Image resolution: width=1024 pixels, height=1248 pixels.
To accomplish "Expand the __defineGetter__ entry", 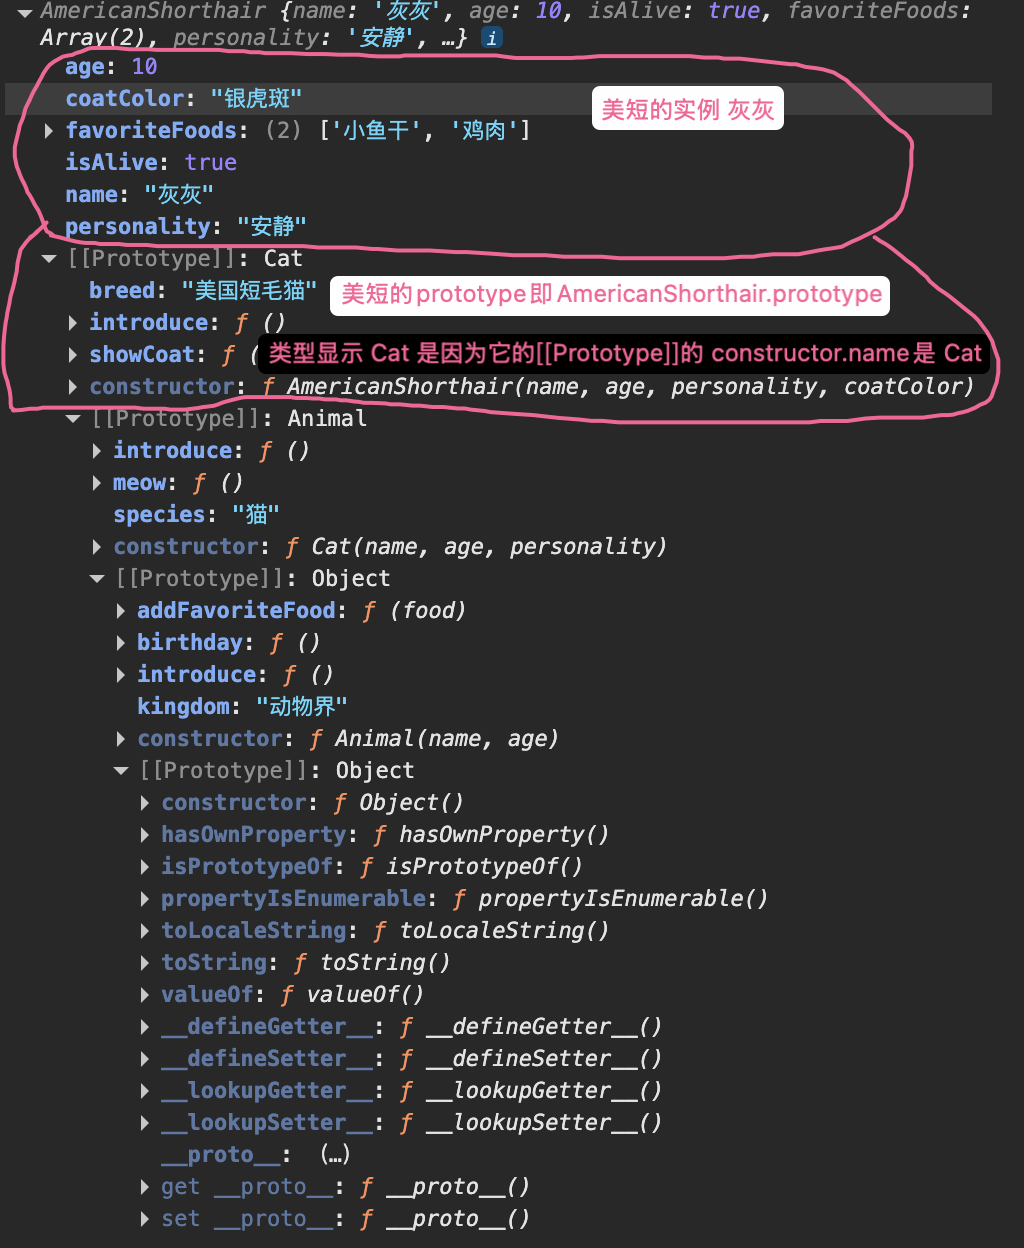I will click(x=145, y=1027).
